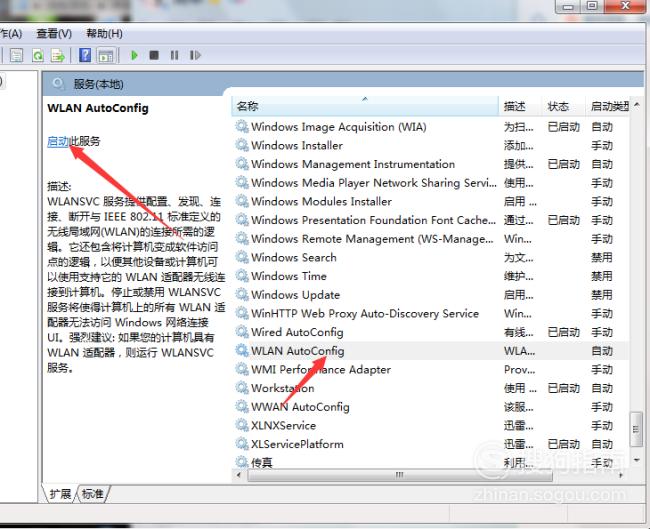Click 禁用 startup type in Windows Update row
The width and height of the screenshot is (650, 529).
click(x=601, y=295)
